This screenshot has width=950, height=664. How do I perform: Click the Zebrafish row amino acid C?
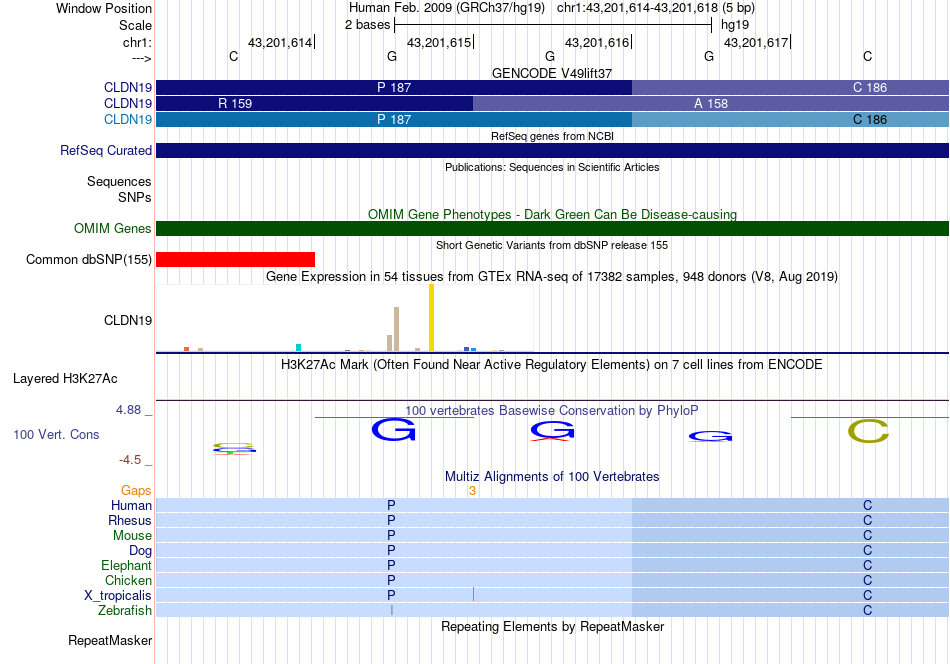868,610
